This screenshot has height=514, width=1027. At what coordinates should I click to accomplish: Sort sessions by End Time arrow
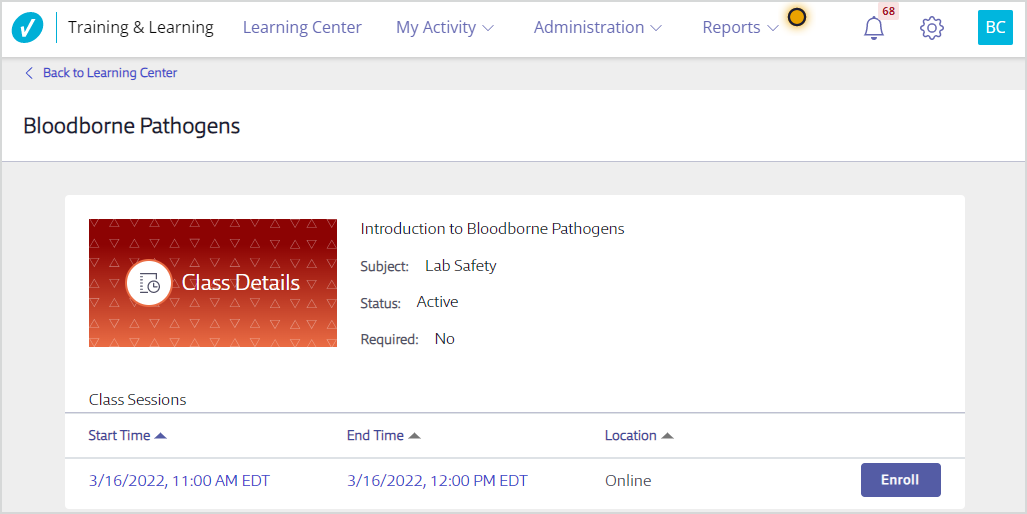tap(414, 435)
